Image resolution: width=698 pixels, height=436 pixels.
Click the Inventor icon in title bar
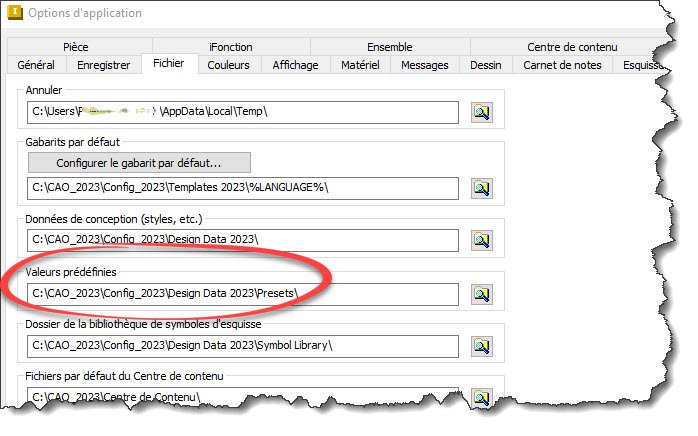click(12, 13)
